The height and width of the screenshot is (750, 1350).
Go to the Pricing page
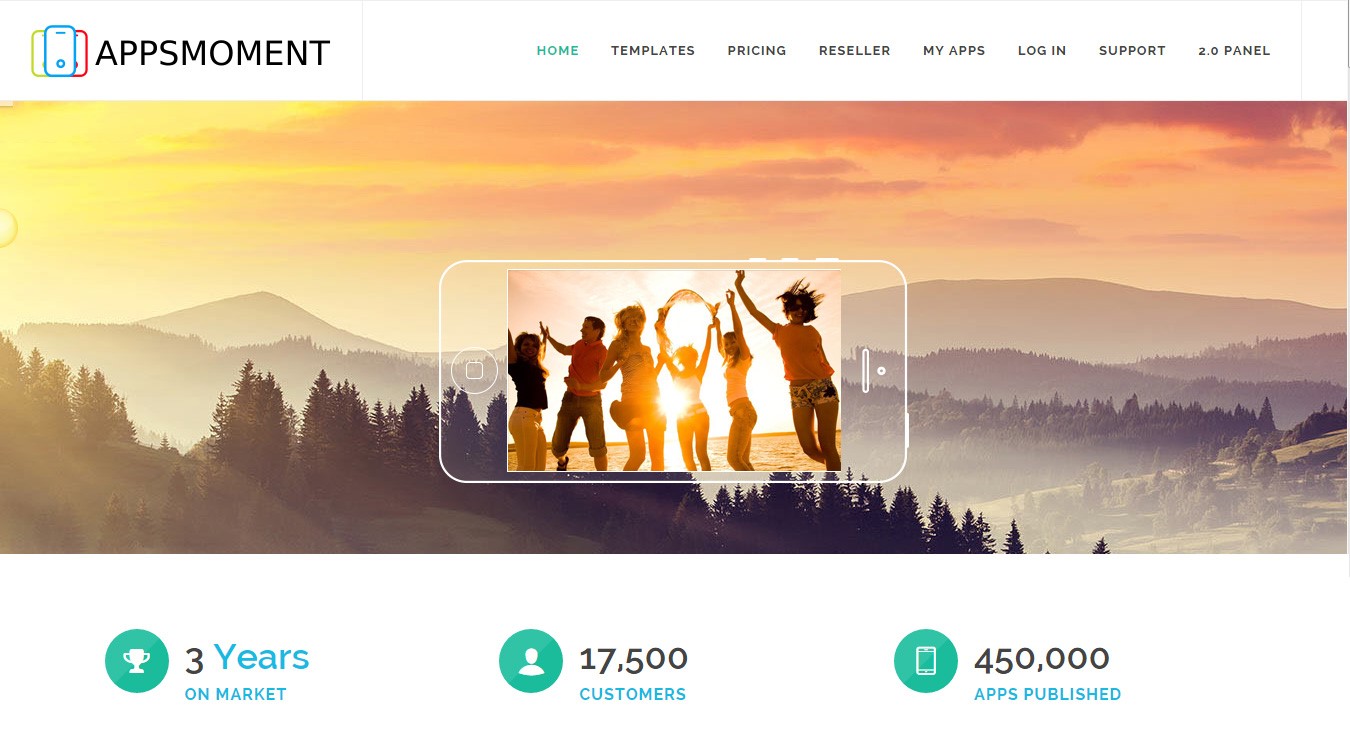(x=757, y=51)
